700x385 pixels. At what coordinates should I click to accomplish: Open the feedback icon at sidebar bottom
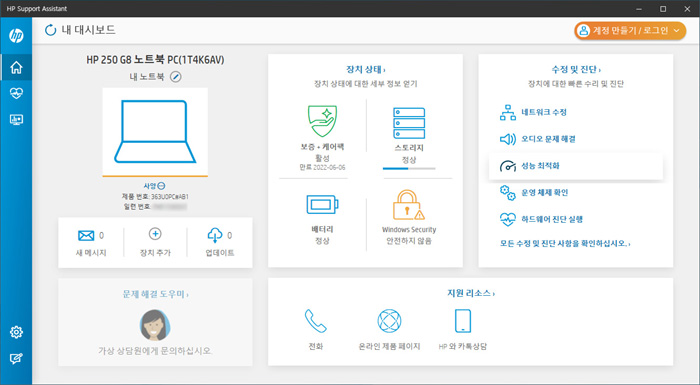tap(16, 358)
